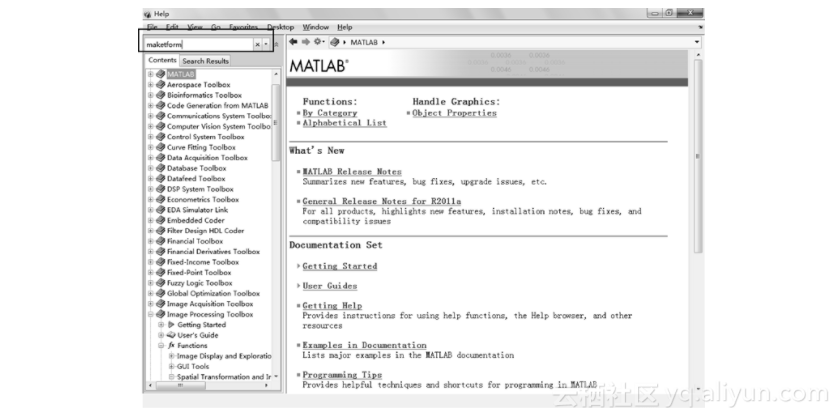The height and width of the screenshot is (418, 840).
Task: Click the Curve Fitting Toolbox book icon
Action: click(x=161, y=147)
